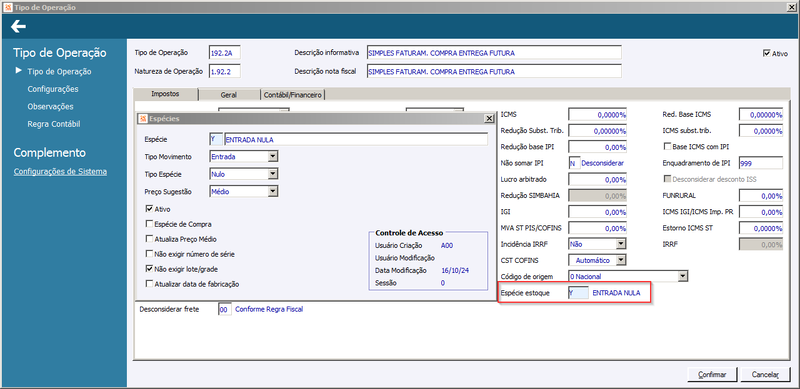Click the Desconsiderar frete code field
800x389 pixels.
tap(224, 309)
